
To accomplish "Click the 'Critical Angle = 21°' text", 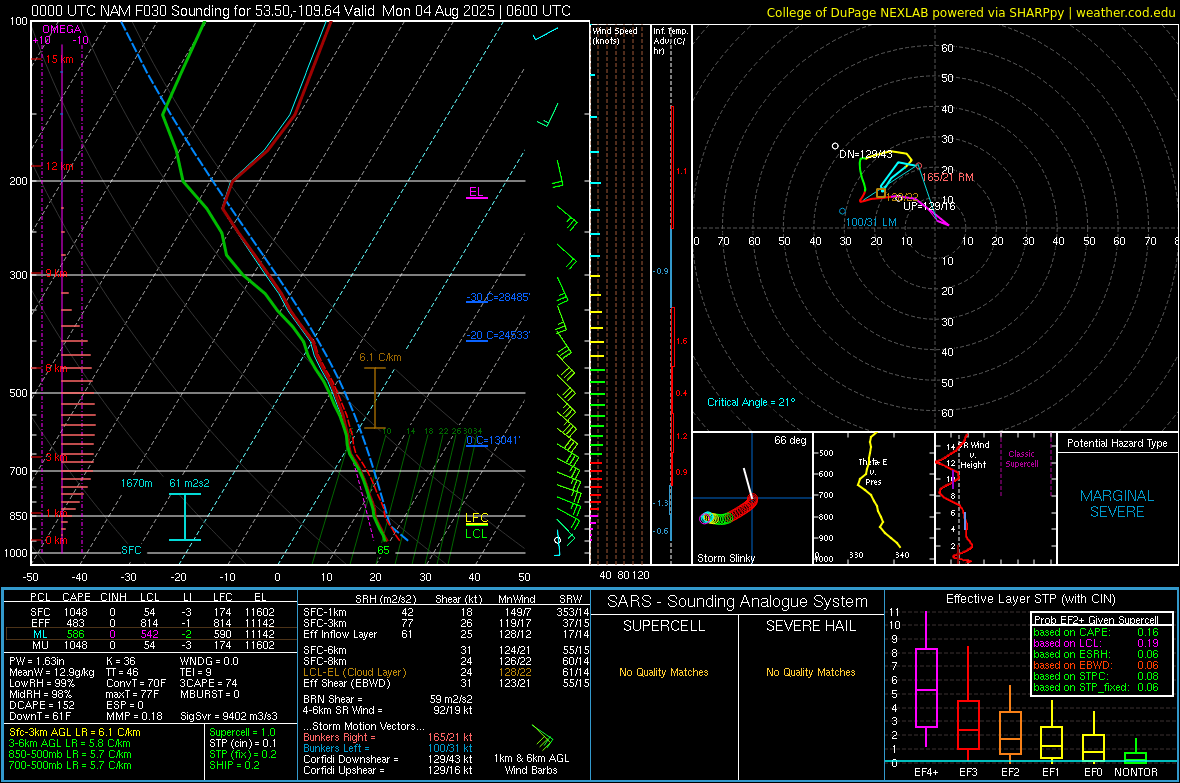I will pos(751,402).
